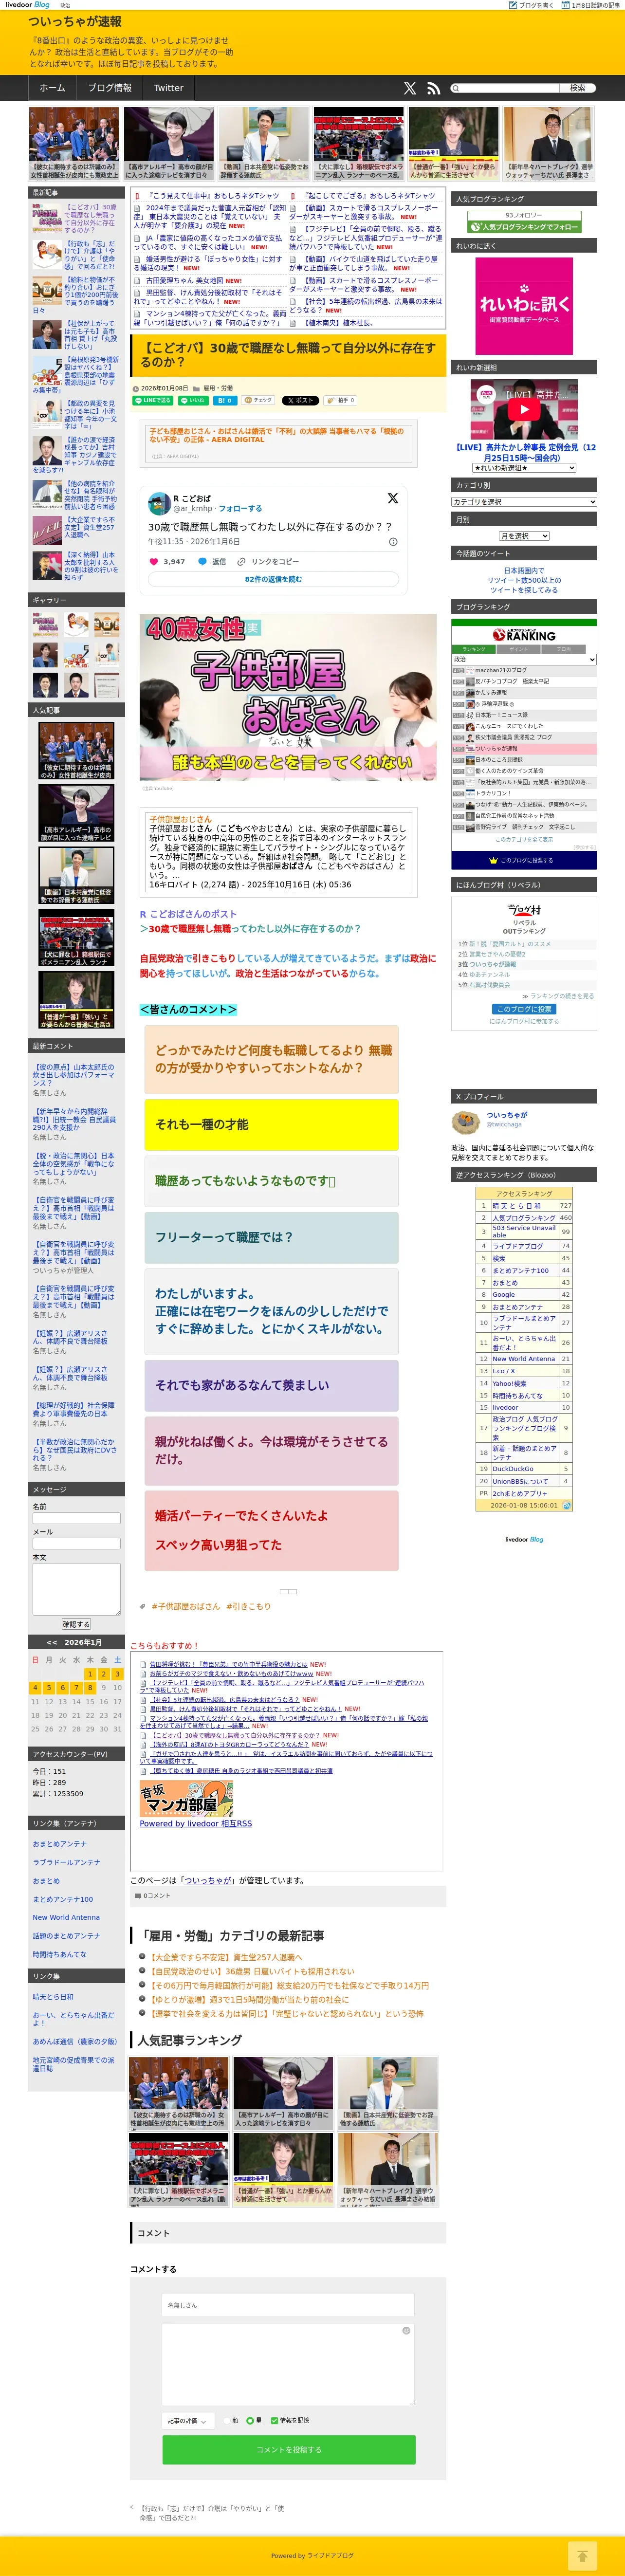
Task: Click the scroll-to-top arrow button in the footer
Action: pos(583,2555)
